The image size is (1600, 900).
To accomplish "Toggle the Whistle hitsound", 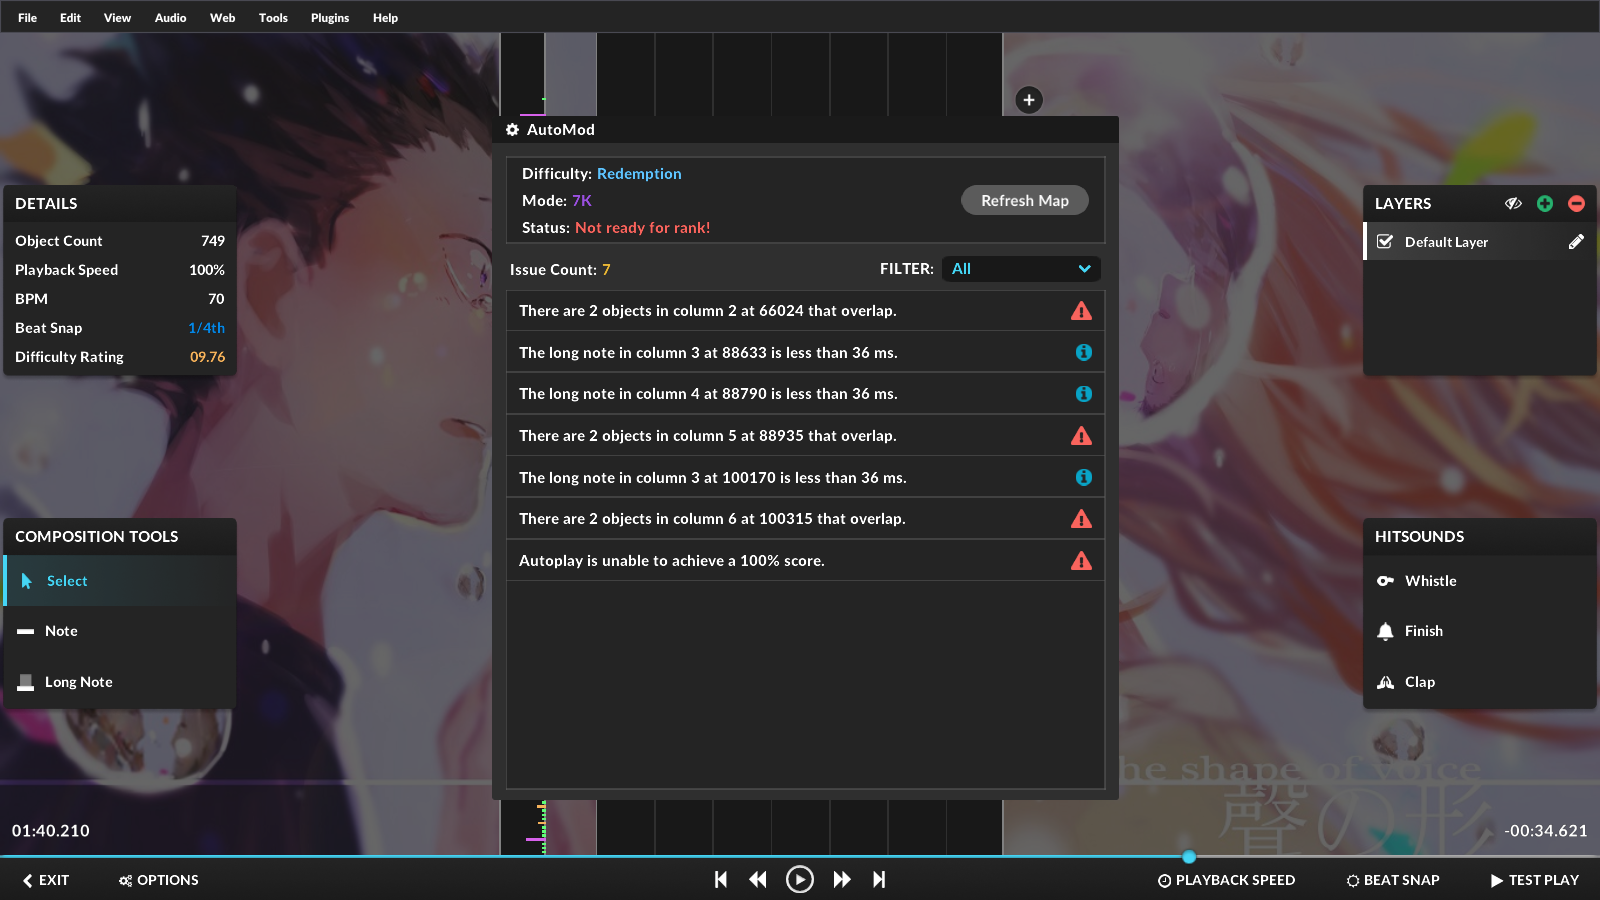I will point(1479,581).
